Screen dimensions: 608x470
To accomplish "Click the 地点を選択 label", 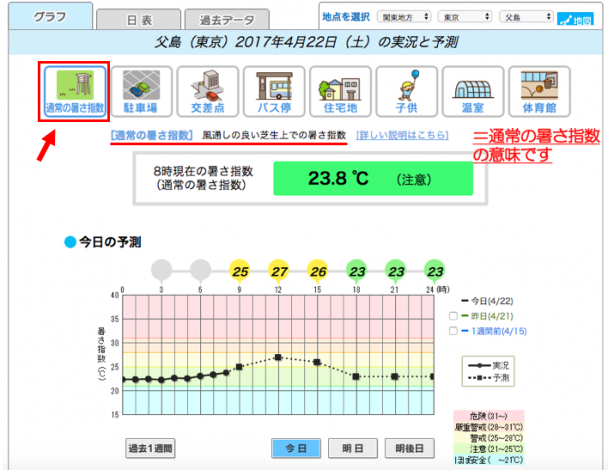I will coord(346,17).
